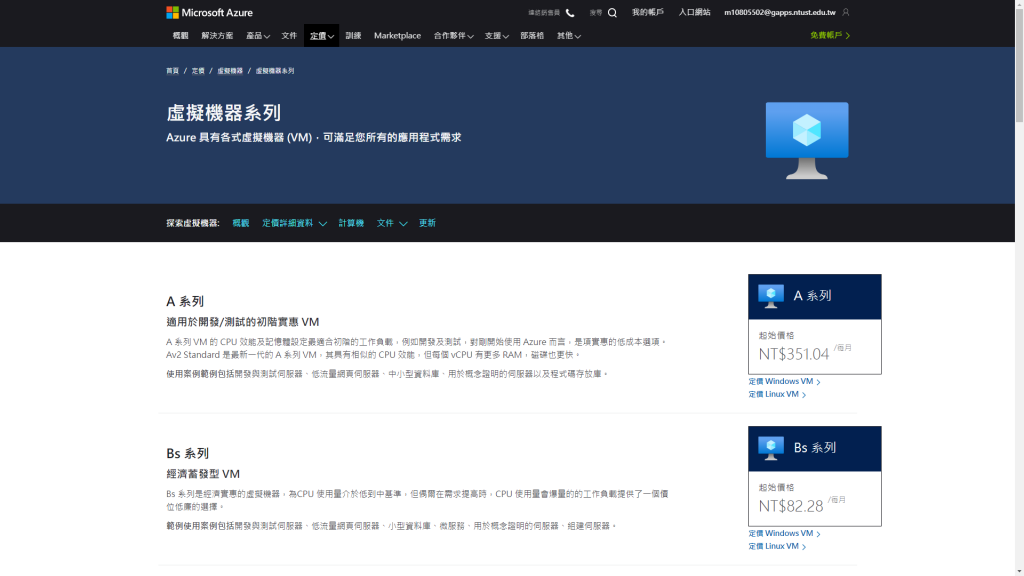Open Marketplace menu item

click(397, 36)
